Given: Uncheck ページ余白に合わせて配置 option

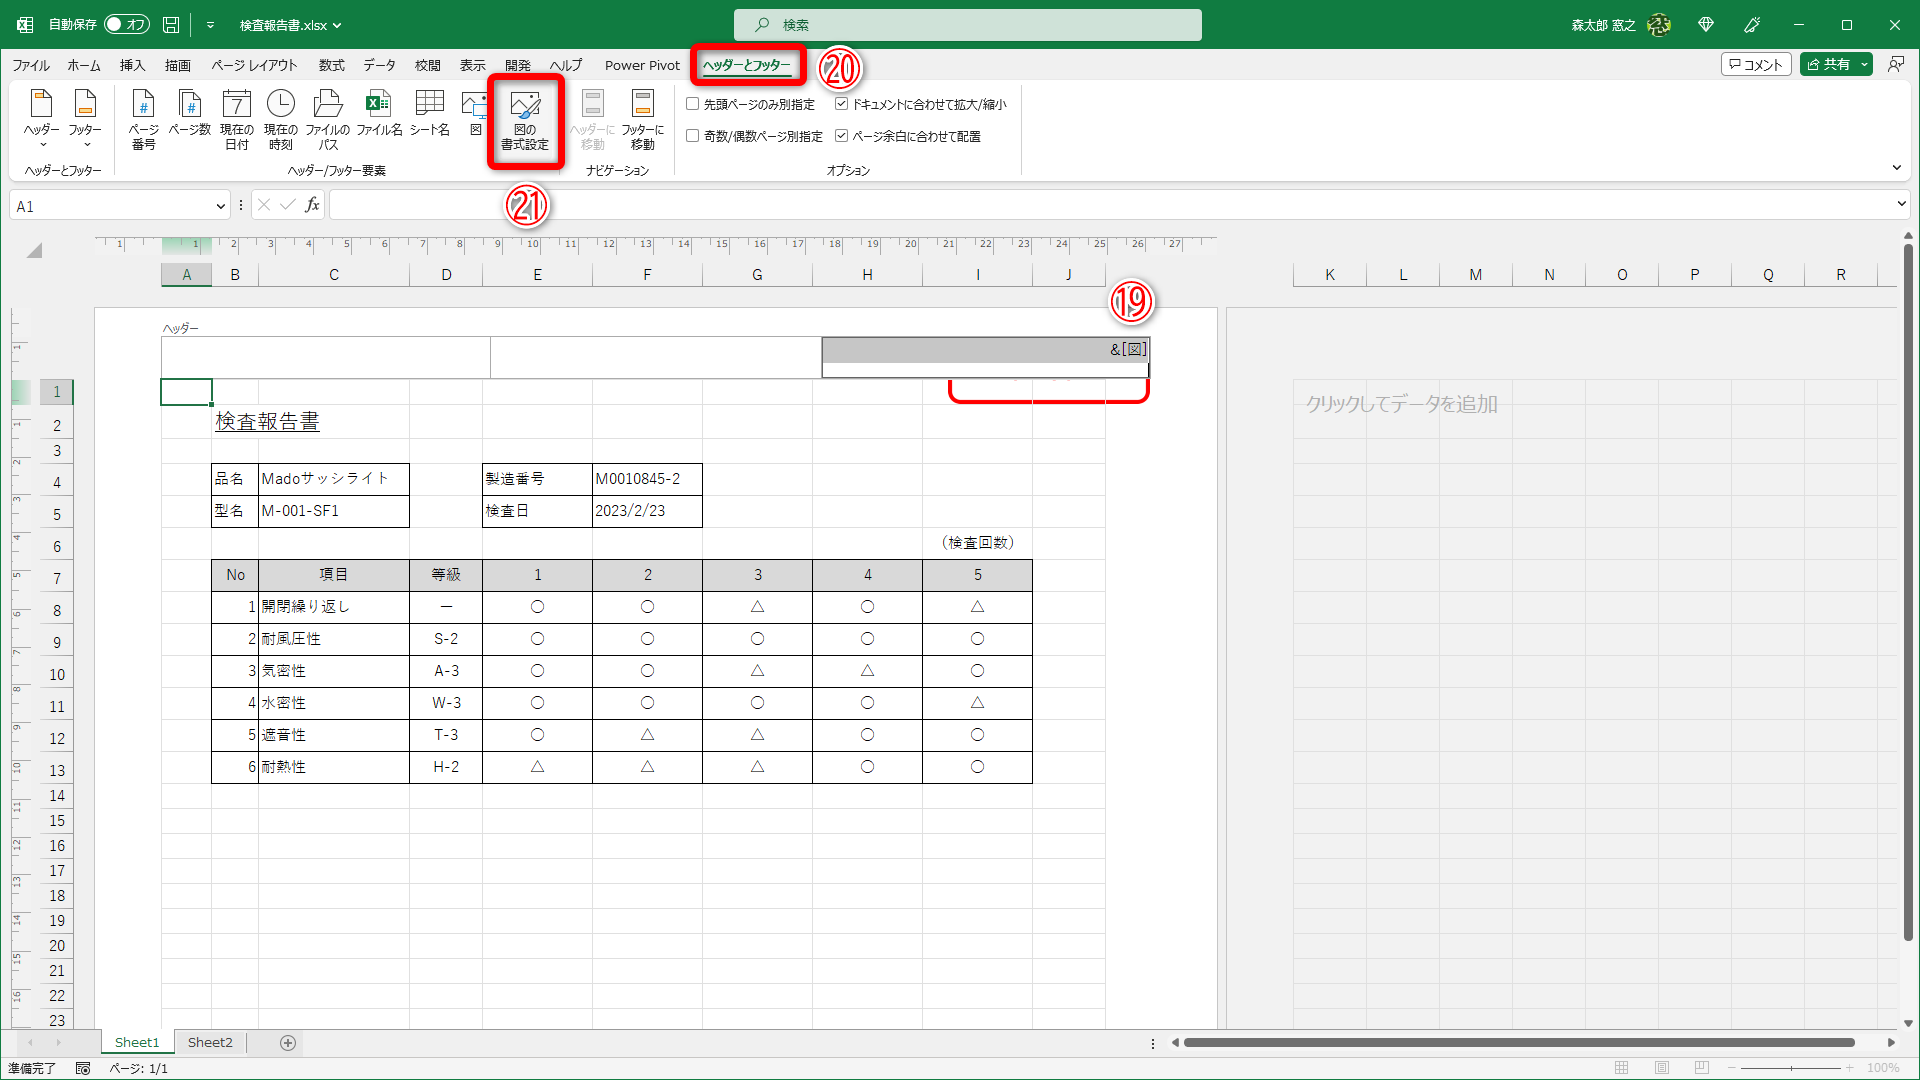Looking at the screenshot, I should point(842,136).
